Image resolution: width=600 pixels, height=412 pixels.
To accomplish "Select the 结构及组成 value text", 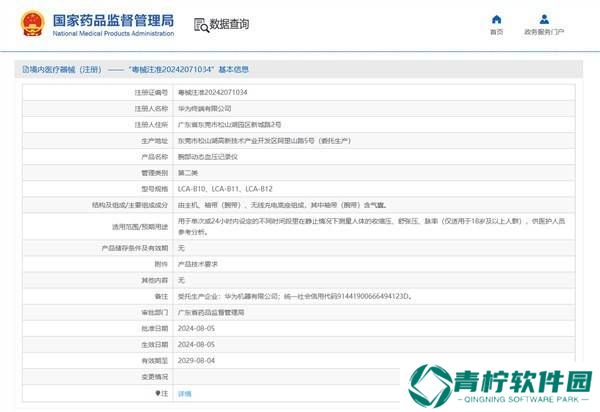I will tap(282, 205).
